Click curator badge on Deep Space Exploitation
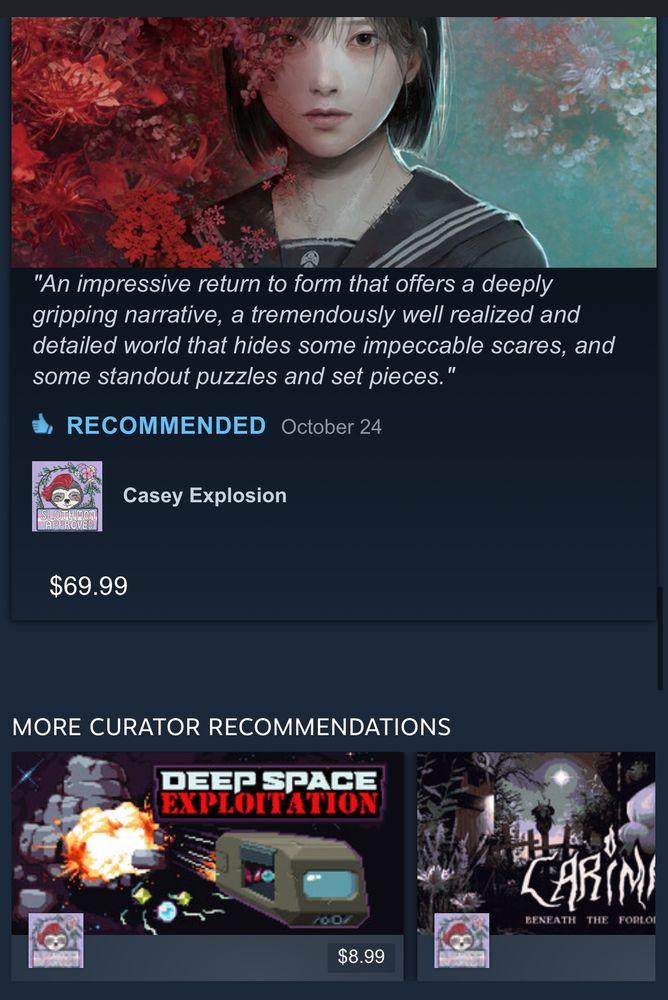Image resolution: width=668 pixels, height=1000 pixels. click(56, 940)
